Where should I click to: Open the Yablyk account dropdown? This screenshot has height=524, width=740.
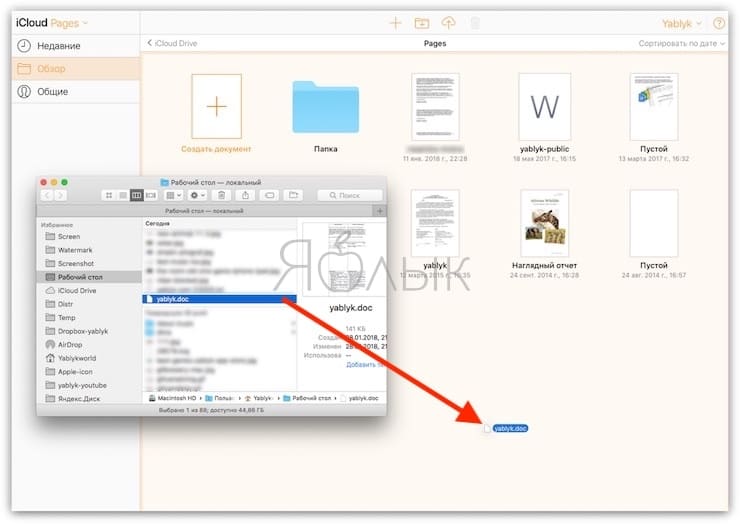[x=681, y=24]
